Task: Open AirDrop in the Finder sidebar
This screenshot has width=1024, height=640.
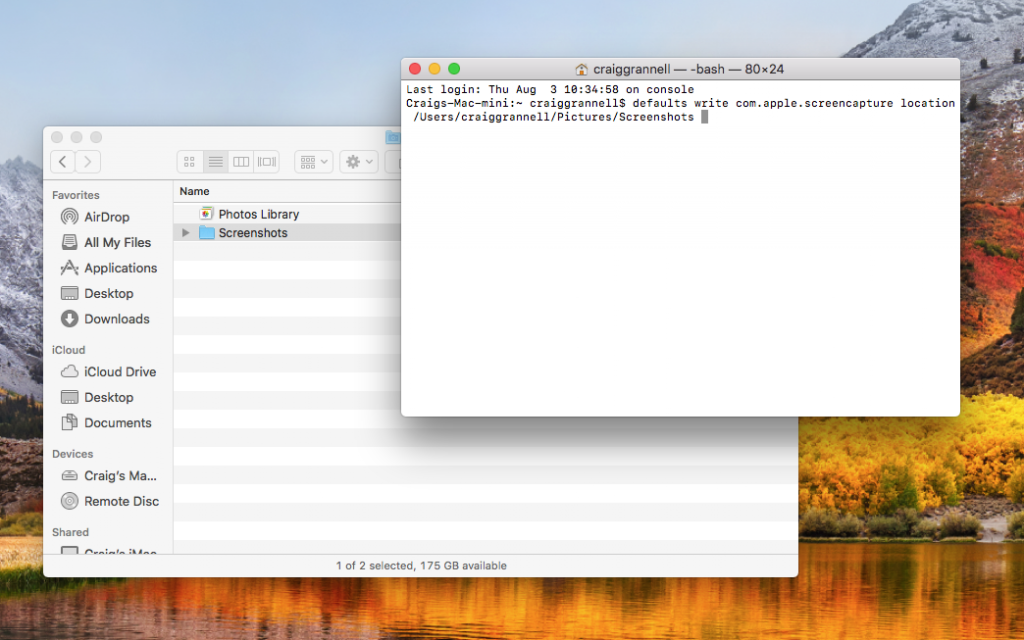Action: tap(95, 217)
